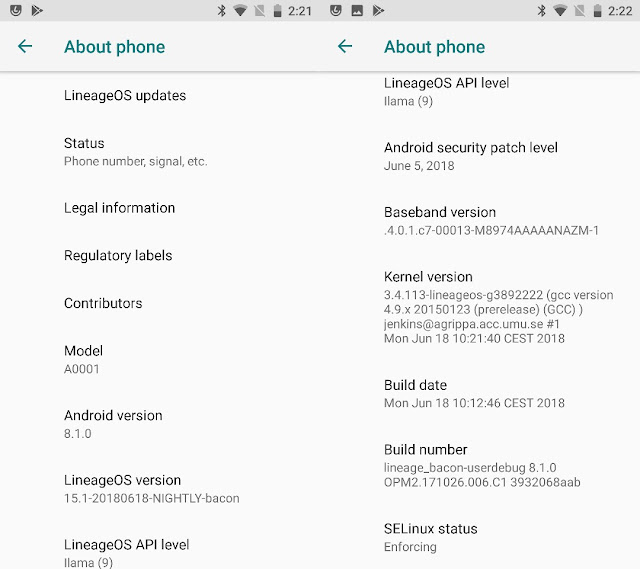Tap LineageOS version 15.1 nightly entry

click(160, 489)
